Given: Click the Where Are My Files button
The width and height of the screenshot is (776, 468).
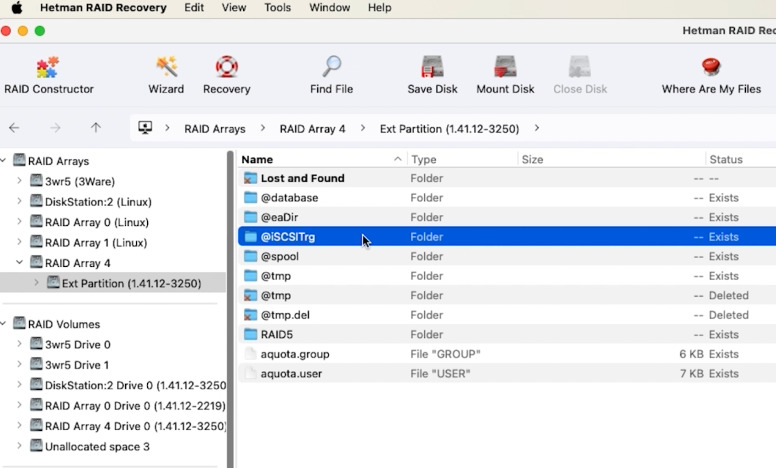Looking at the screenshot, I should tap(711, 75).
